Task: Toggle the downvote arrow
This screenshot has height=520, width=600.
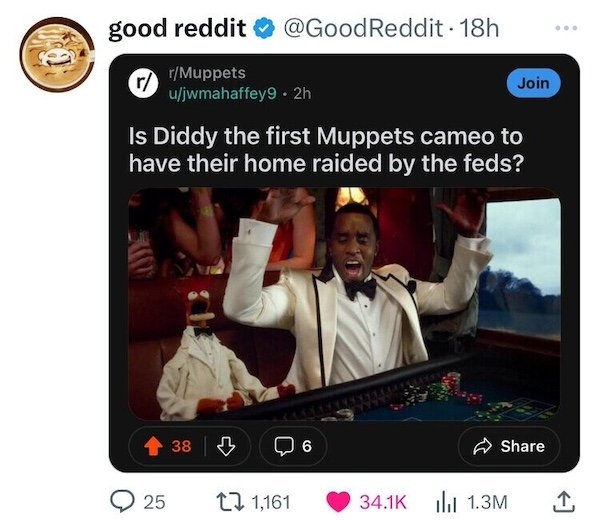Action: pyautogui.click(x=226, y=446)
